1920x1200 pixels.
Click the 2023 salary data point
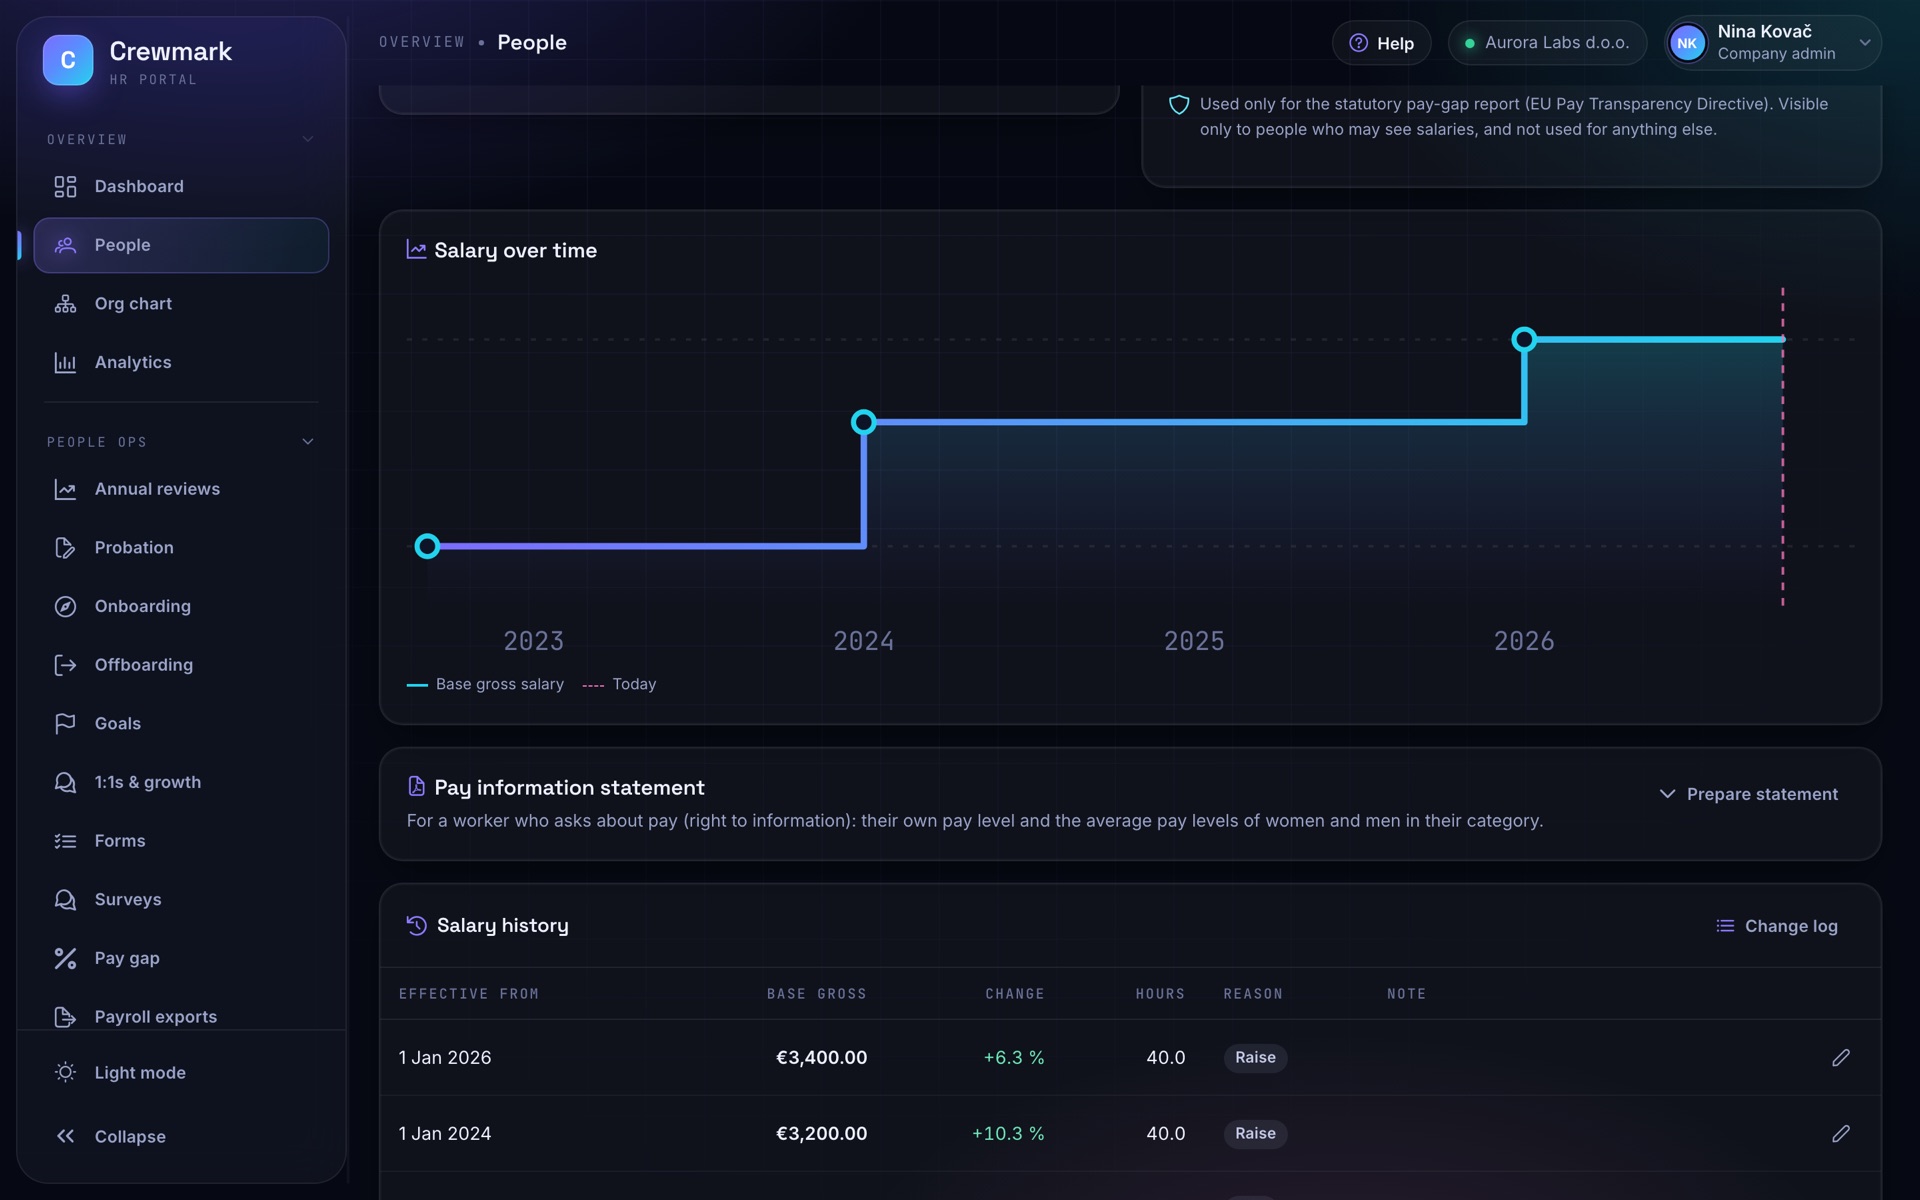[427, 546]
